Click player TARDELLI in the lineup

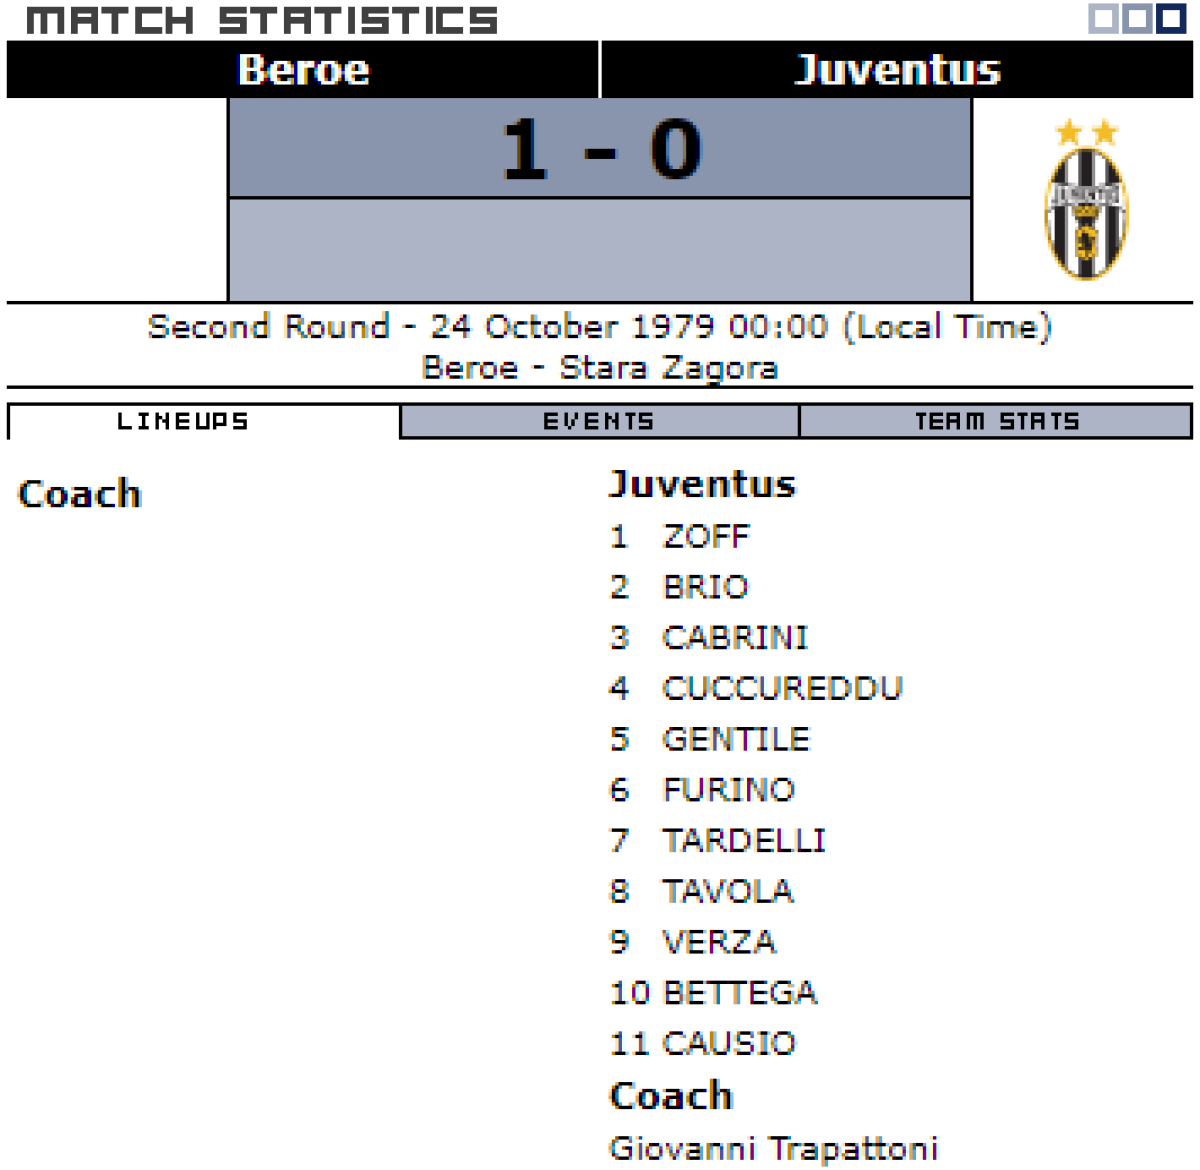[x=743, y=841]
